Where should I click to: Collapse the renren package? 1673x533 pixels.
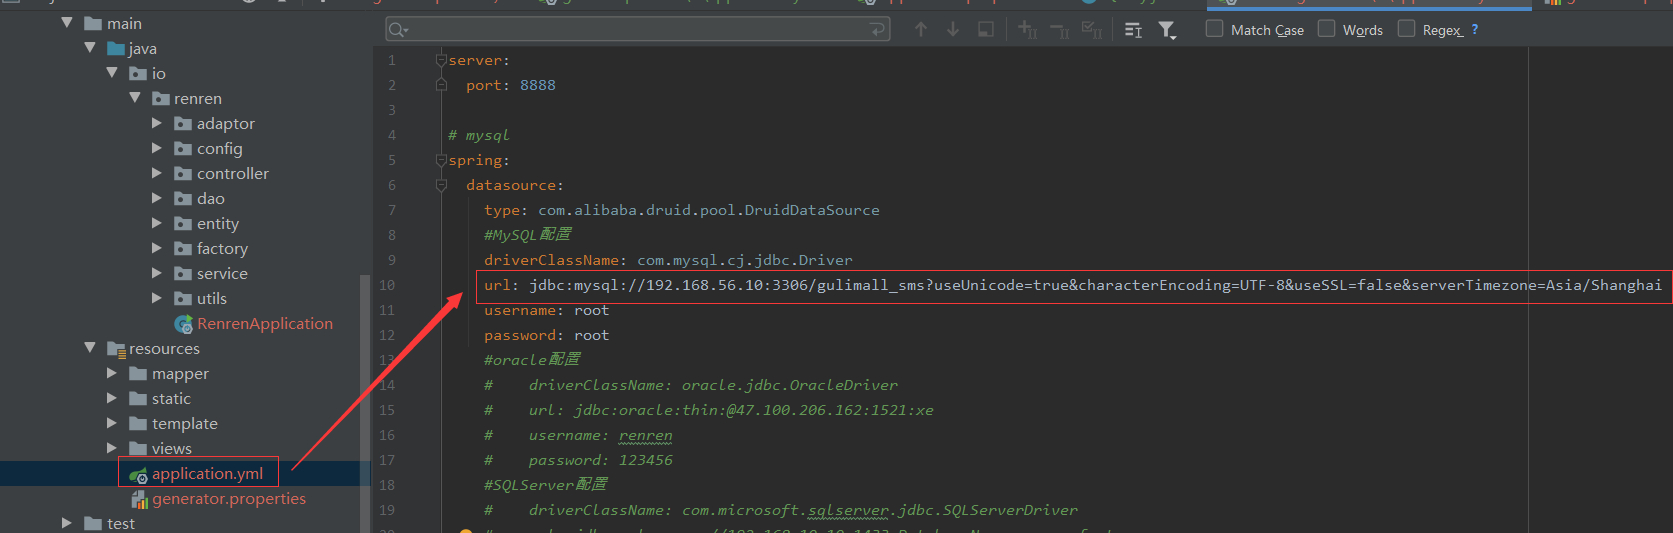point(135,98)
